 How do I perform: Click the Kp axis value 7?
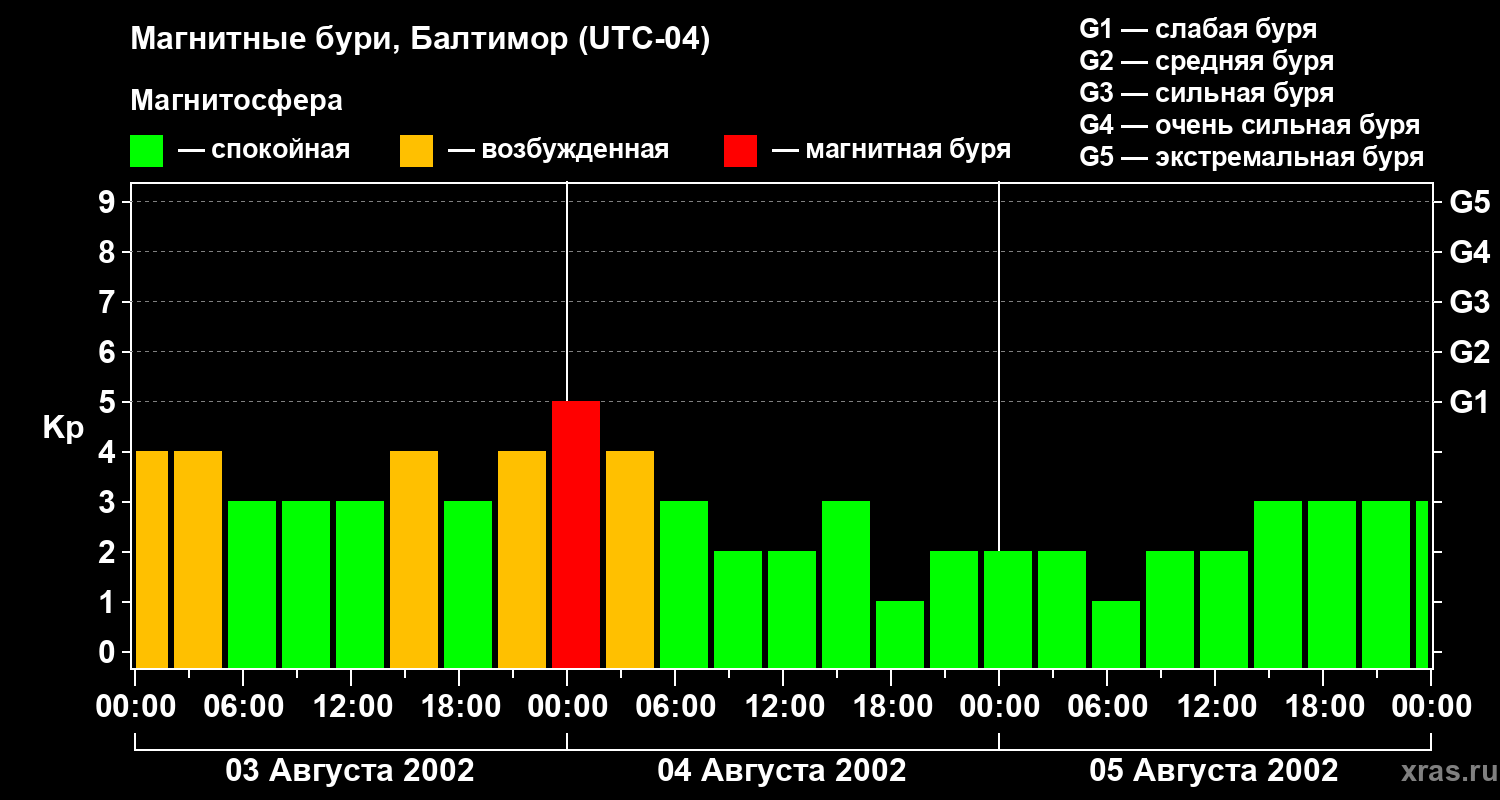tap(109, 302)
